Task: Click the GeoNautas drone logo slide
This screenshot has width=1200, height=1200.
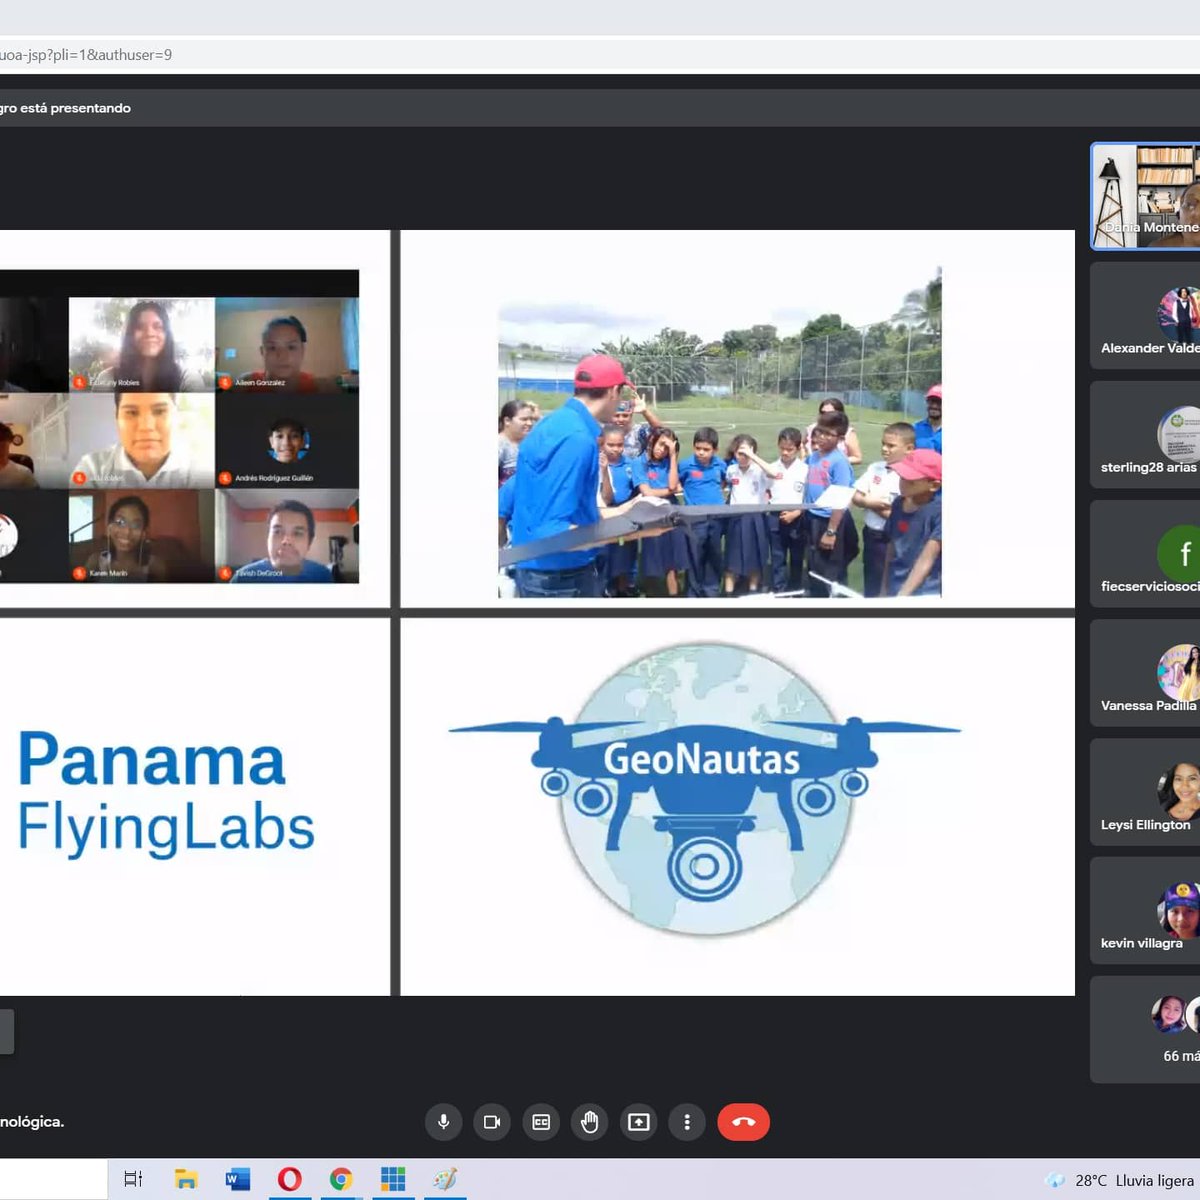Action: 705,789
